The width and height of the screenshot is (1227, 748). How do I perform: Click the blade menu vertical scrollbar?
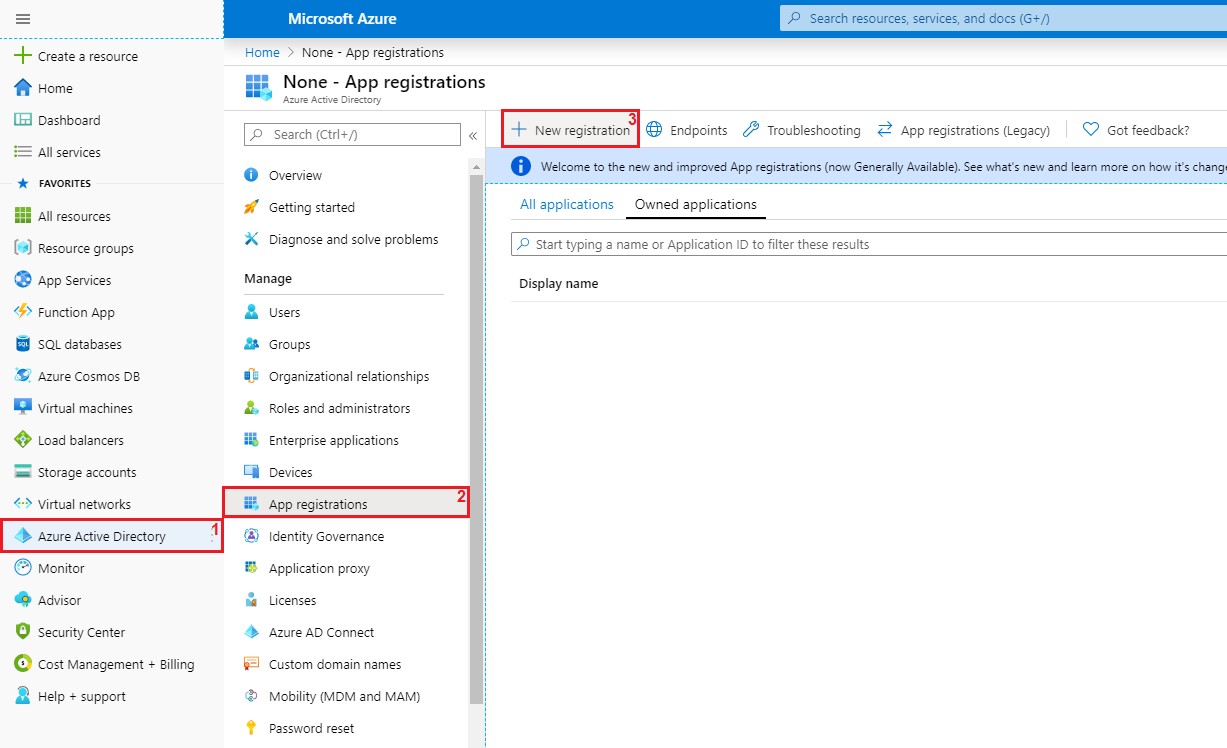point(476,440)
